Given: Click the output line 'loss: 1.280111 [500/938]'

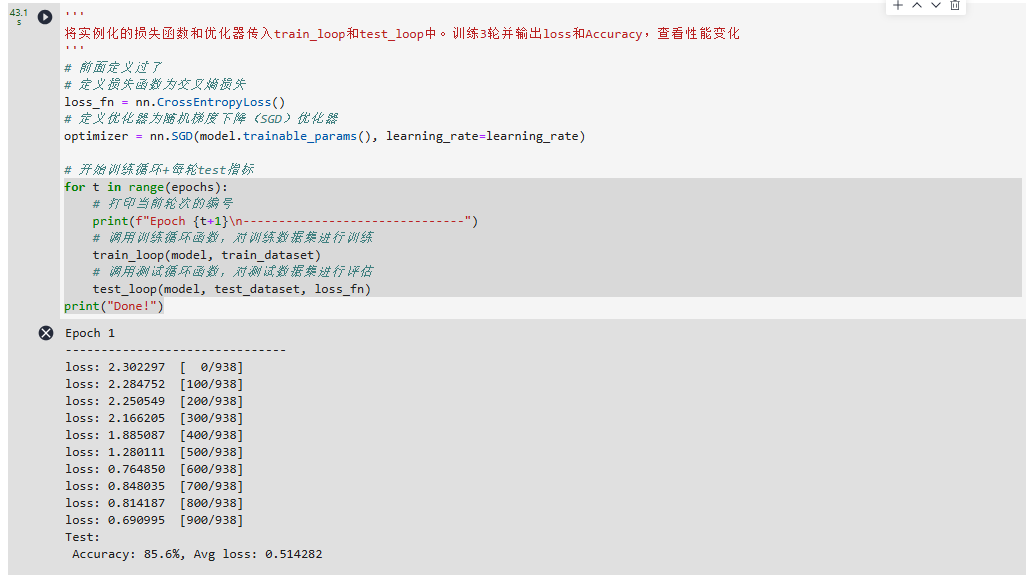Looking at the screenshot, I should [154, 452].
